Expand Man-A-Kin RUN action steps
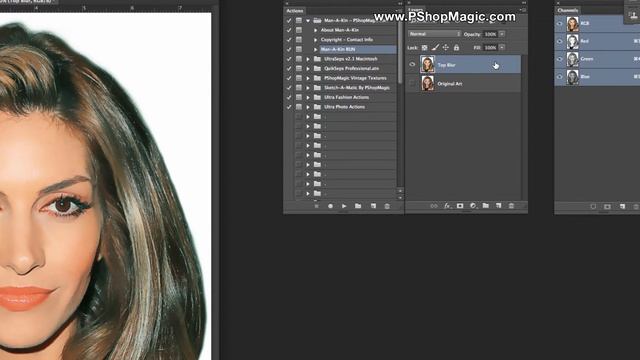The height and width of the screenshot is (360, 640). [316, 49]
